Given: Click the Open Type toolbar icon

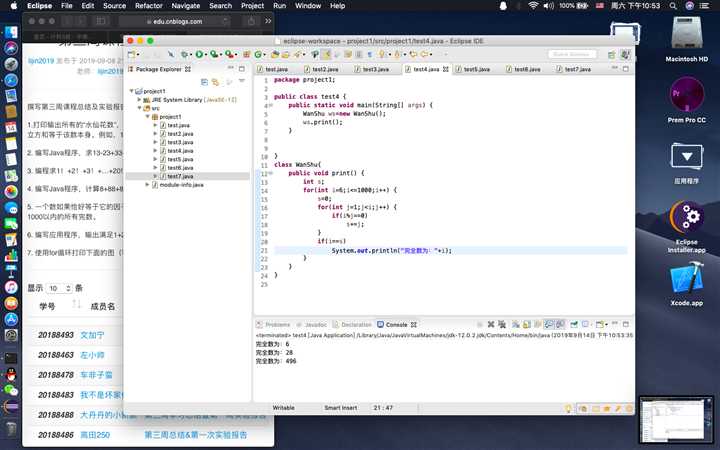Looking at the screenshot, I should pyautogui.click(x=275, y=54).
